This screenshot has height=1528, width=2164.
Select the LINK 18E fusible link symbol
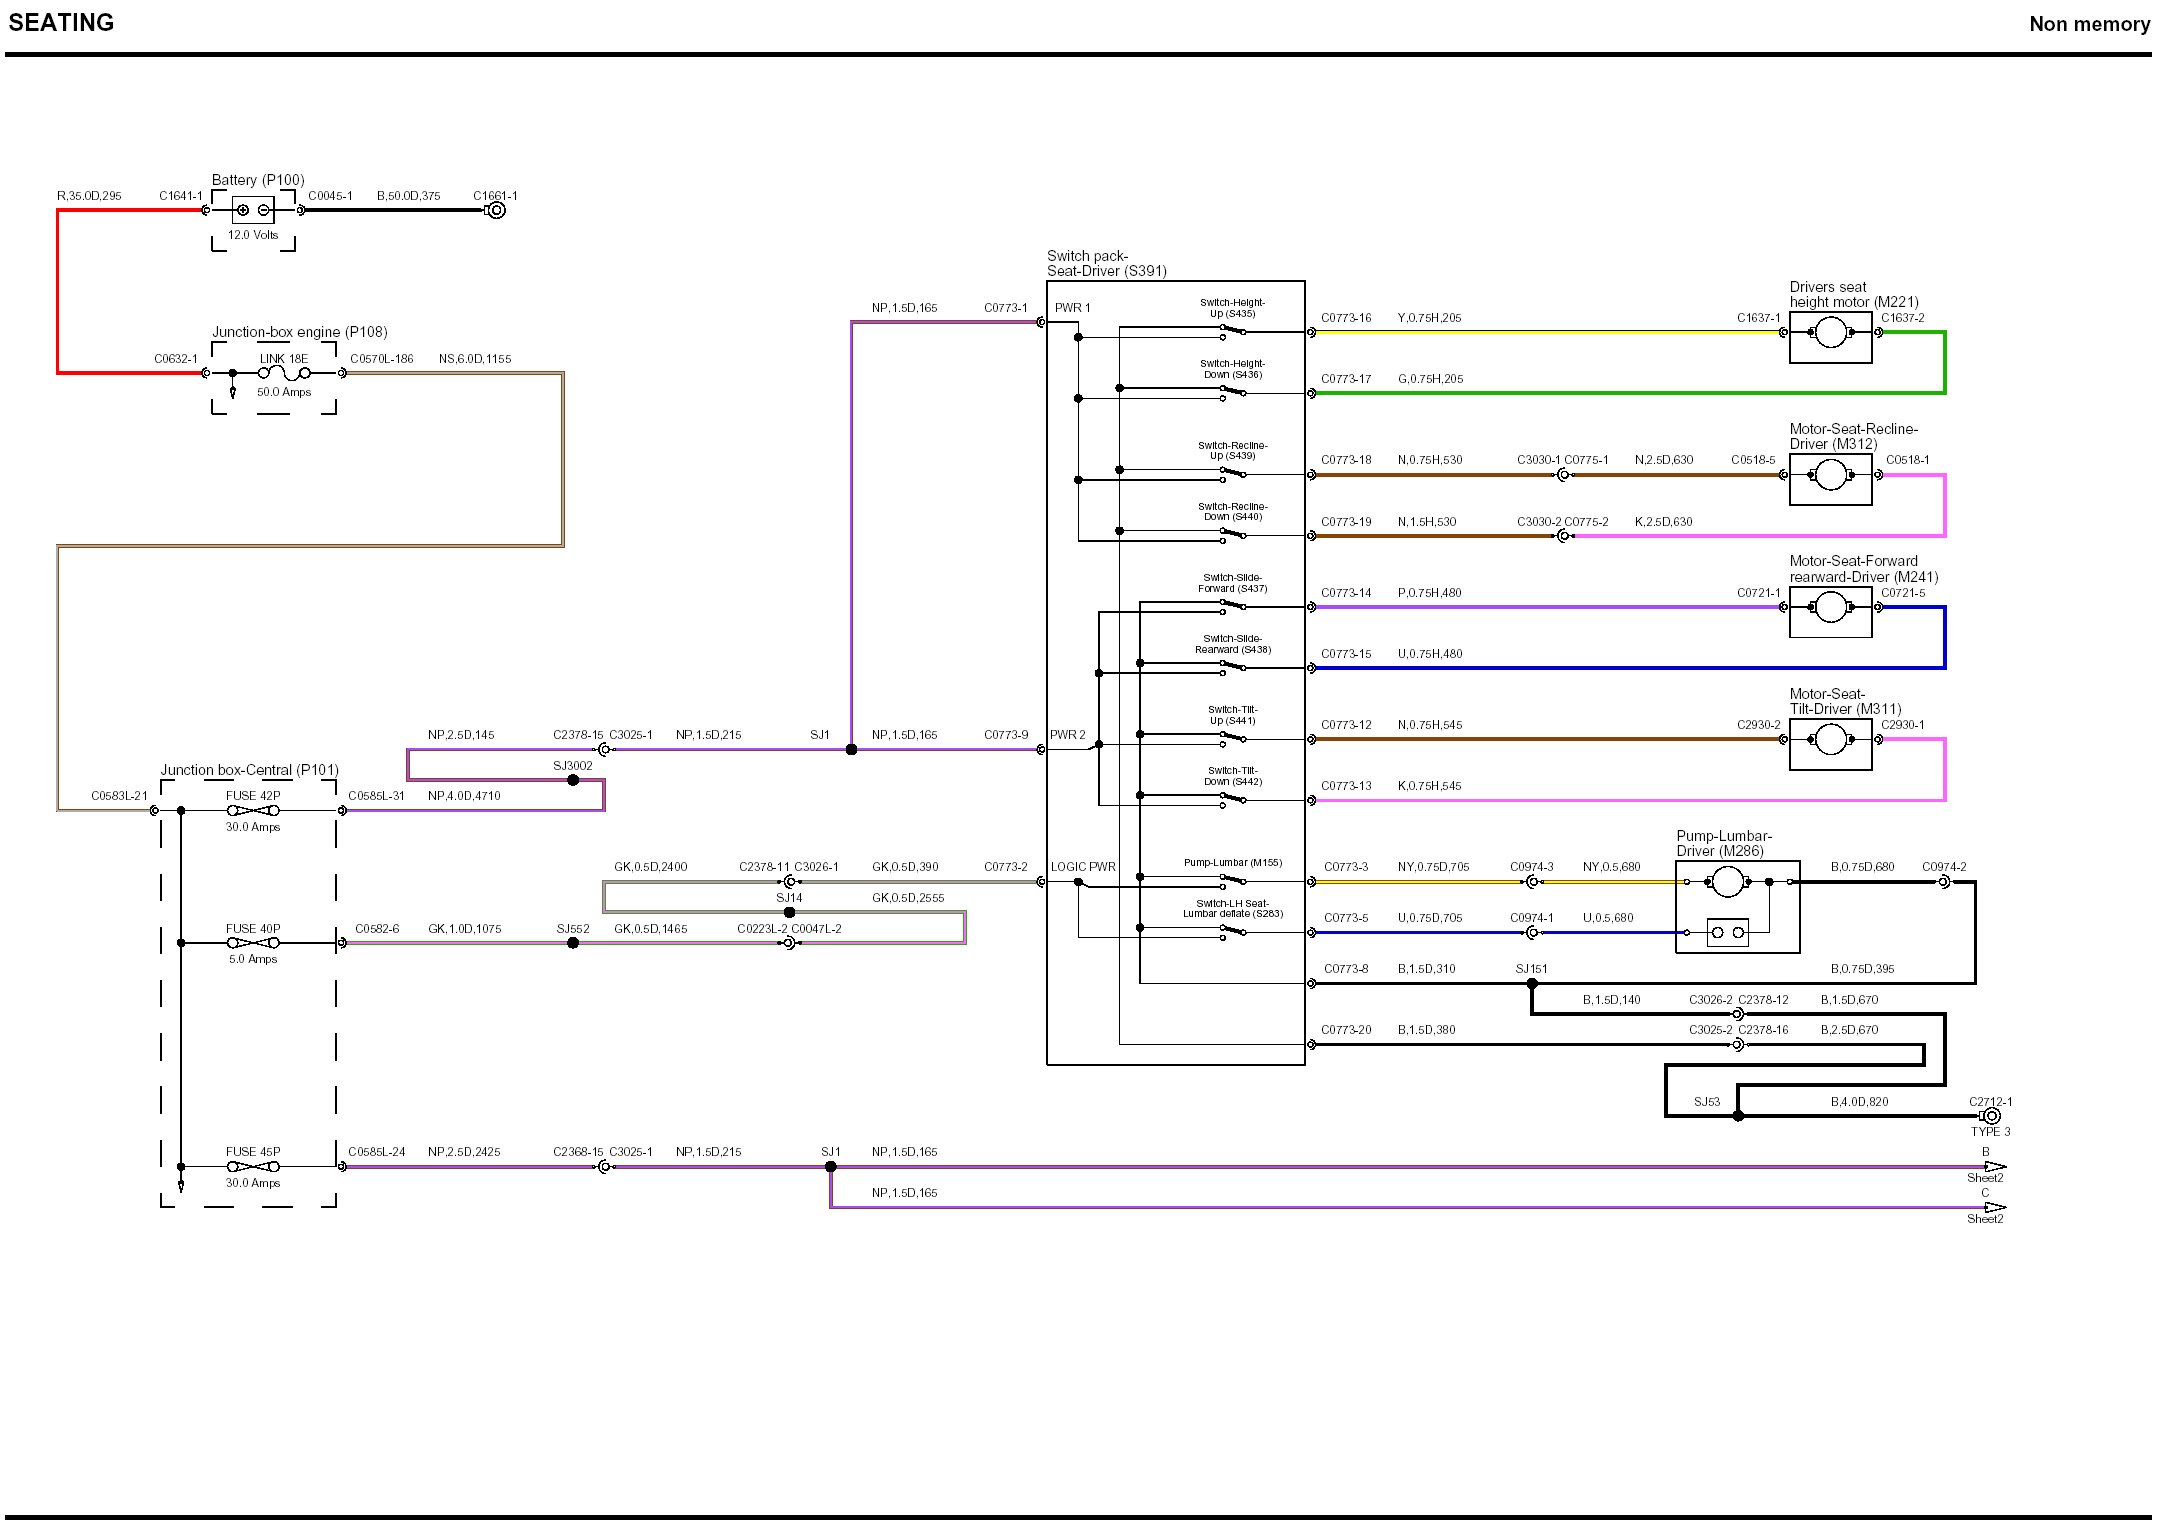pyautogui.click(x=284, y=373)
